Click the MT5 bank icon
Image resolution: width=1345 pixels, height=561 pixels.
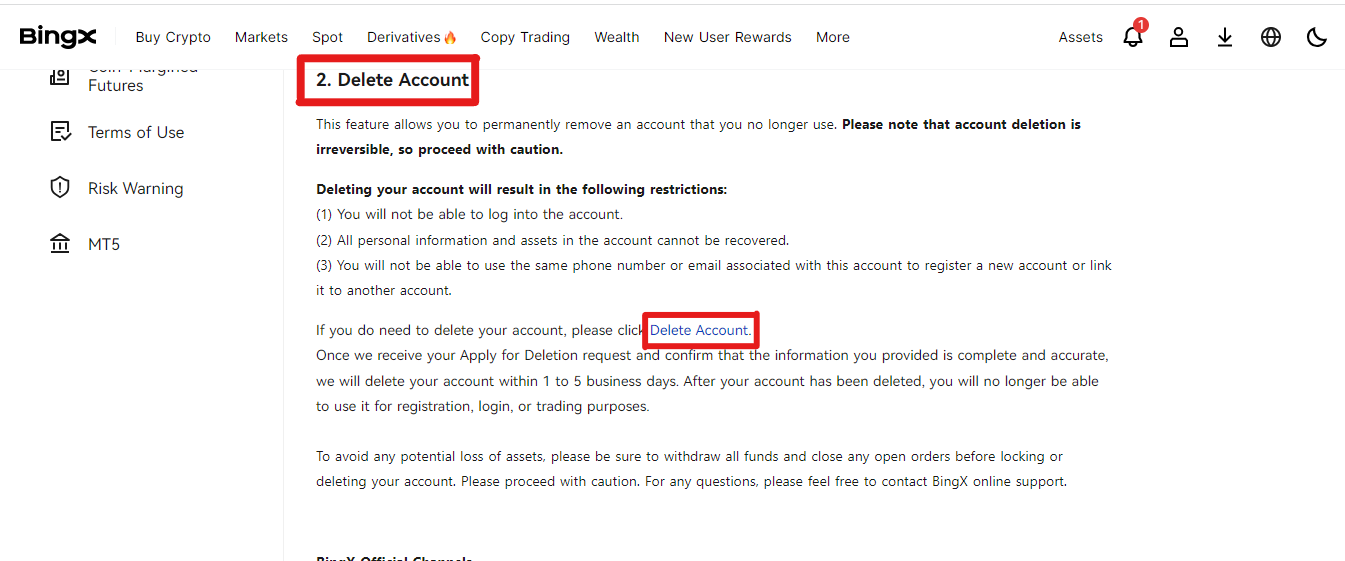(60, 244)
